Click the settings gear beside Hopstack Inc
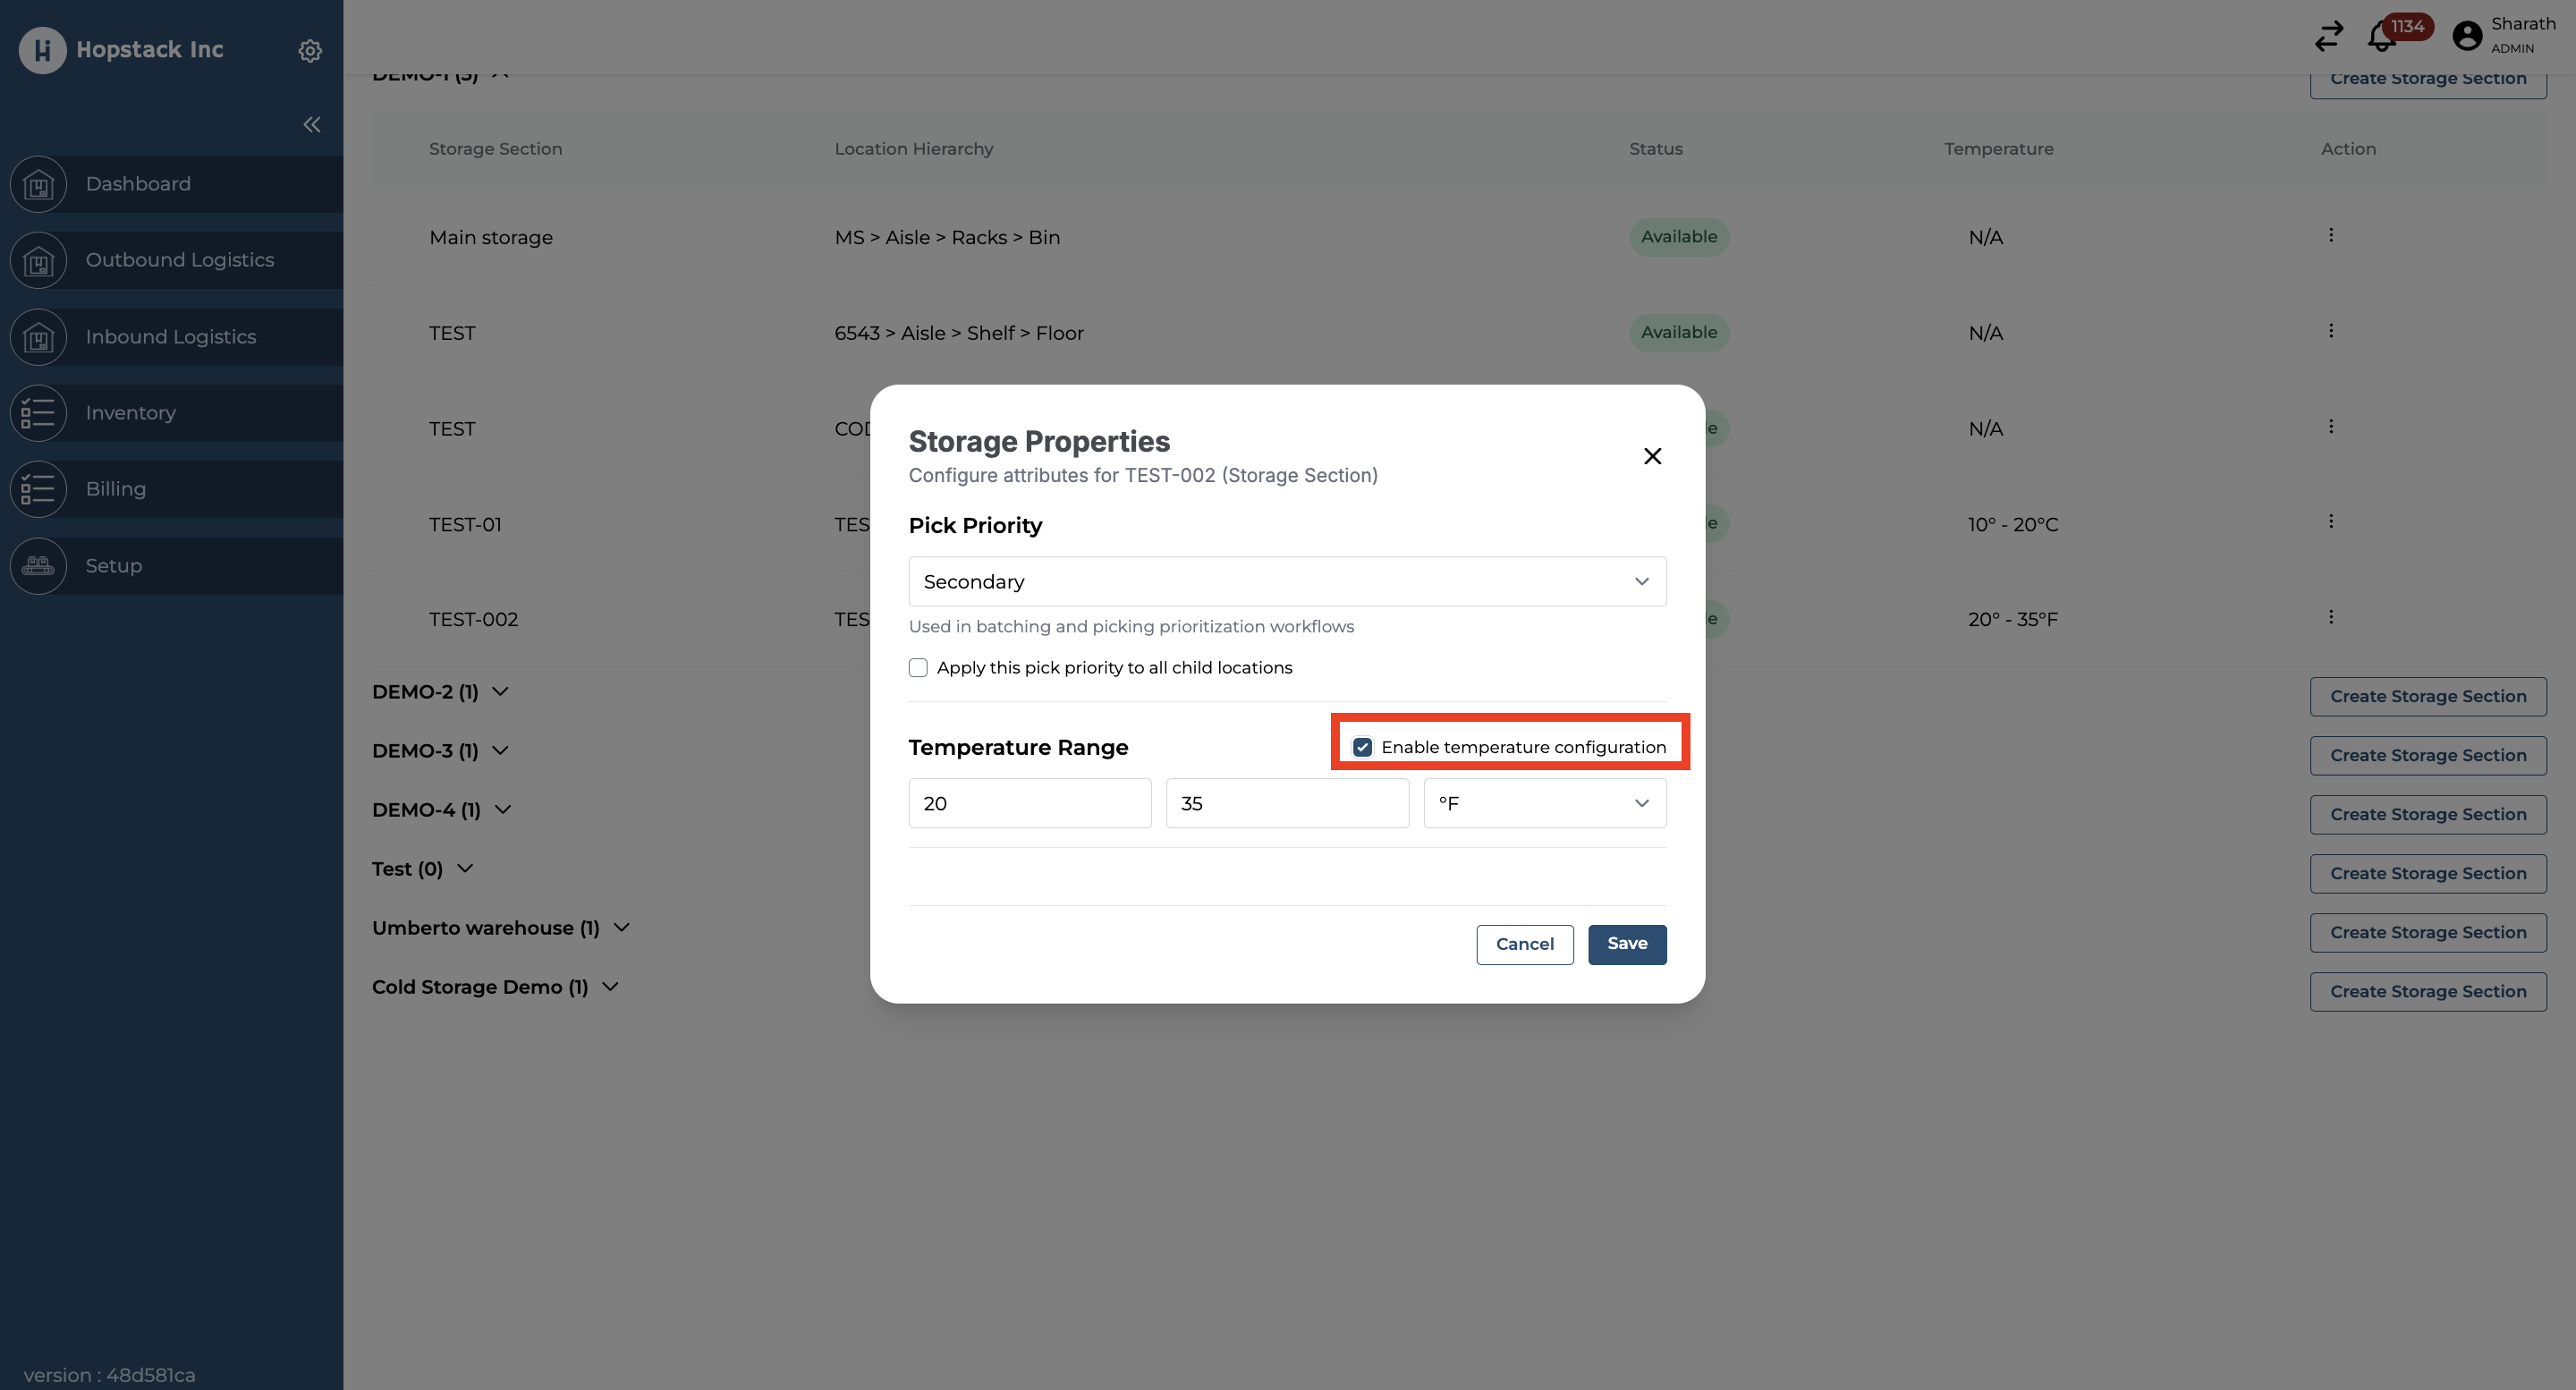Viewport: 2576px width, 1390px height. click(310, 50)
